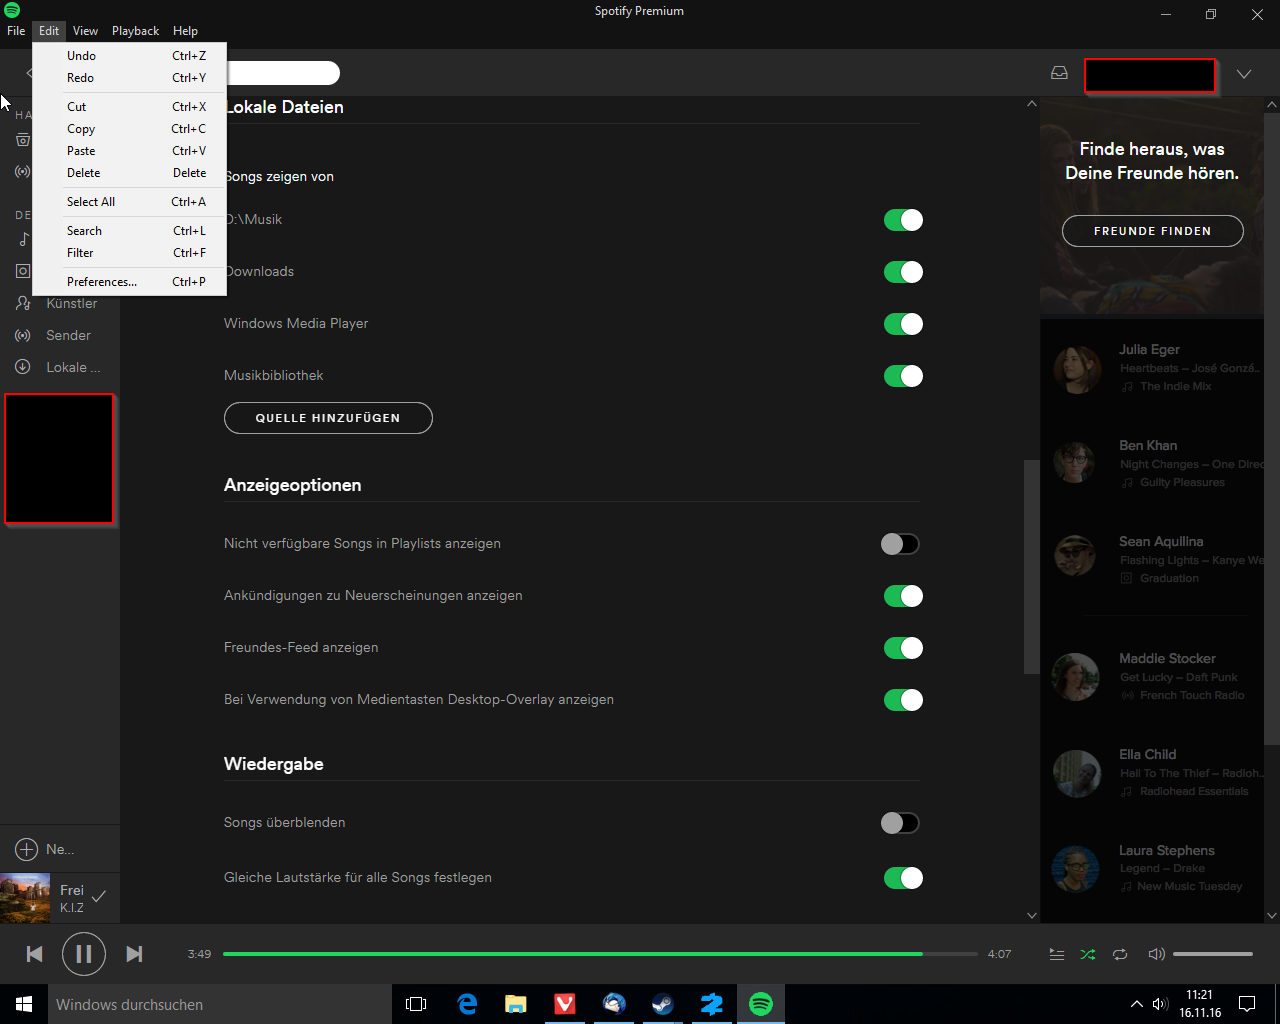This screenshot has width=1280, height=1024.
Task: Open Vivaldi browser from the taskbar
Action: 565,1004
